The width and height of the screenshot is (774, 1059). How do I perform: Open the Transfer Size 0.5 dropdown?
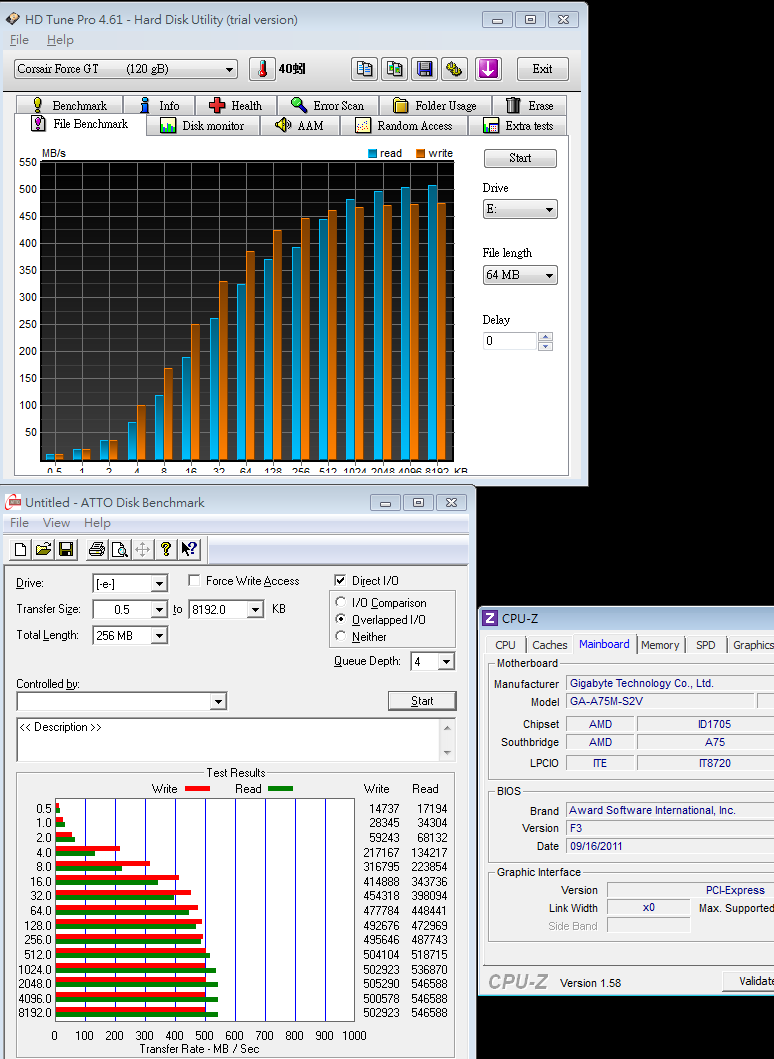point(130,609)
